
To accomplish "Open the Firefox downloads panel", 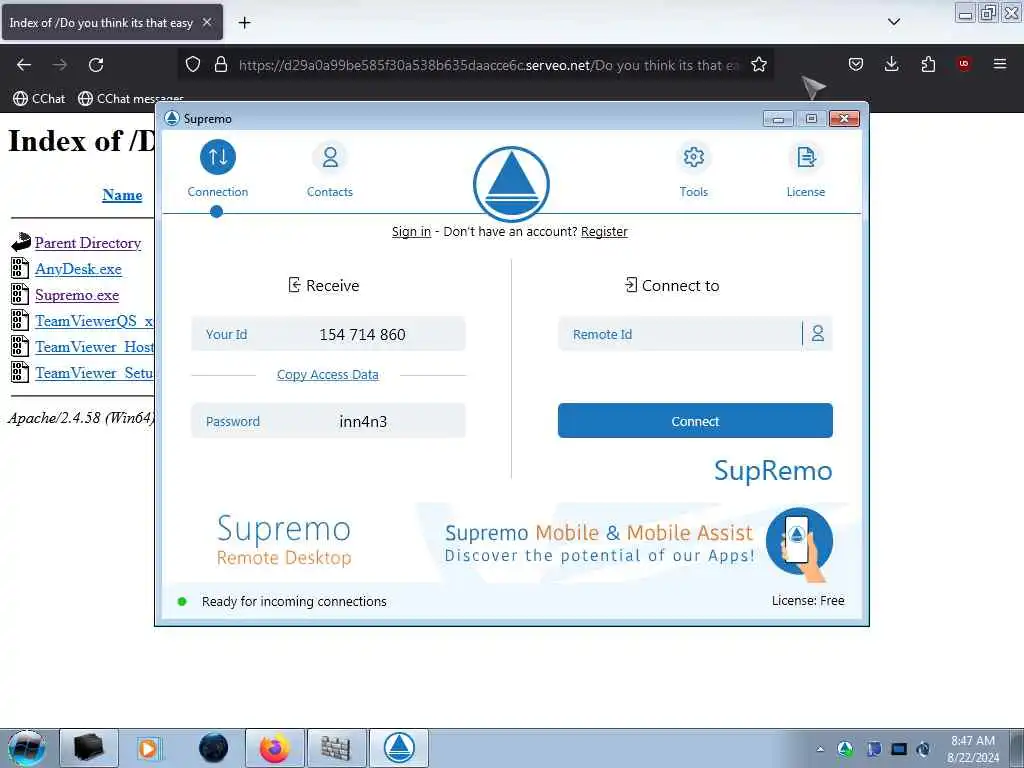I will (891, 64).
